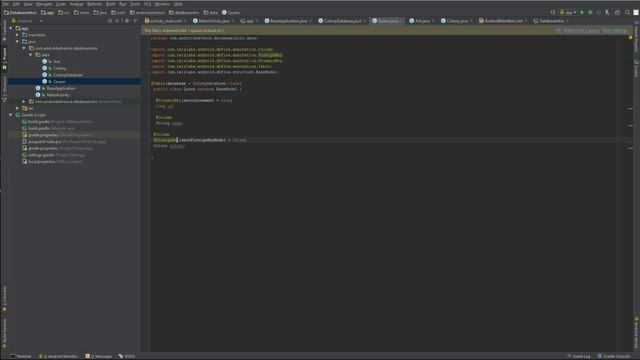The width and height of the screenshot is (640, 360).
Task: Open proguard-rules.pro file
Action: tap(64, 142)
